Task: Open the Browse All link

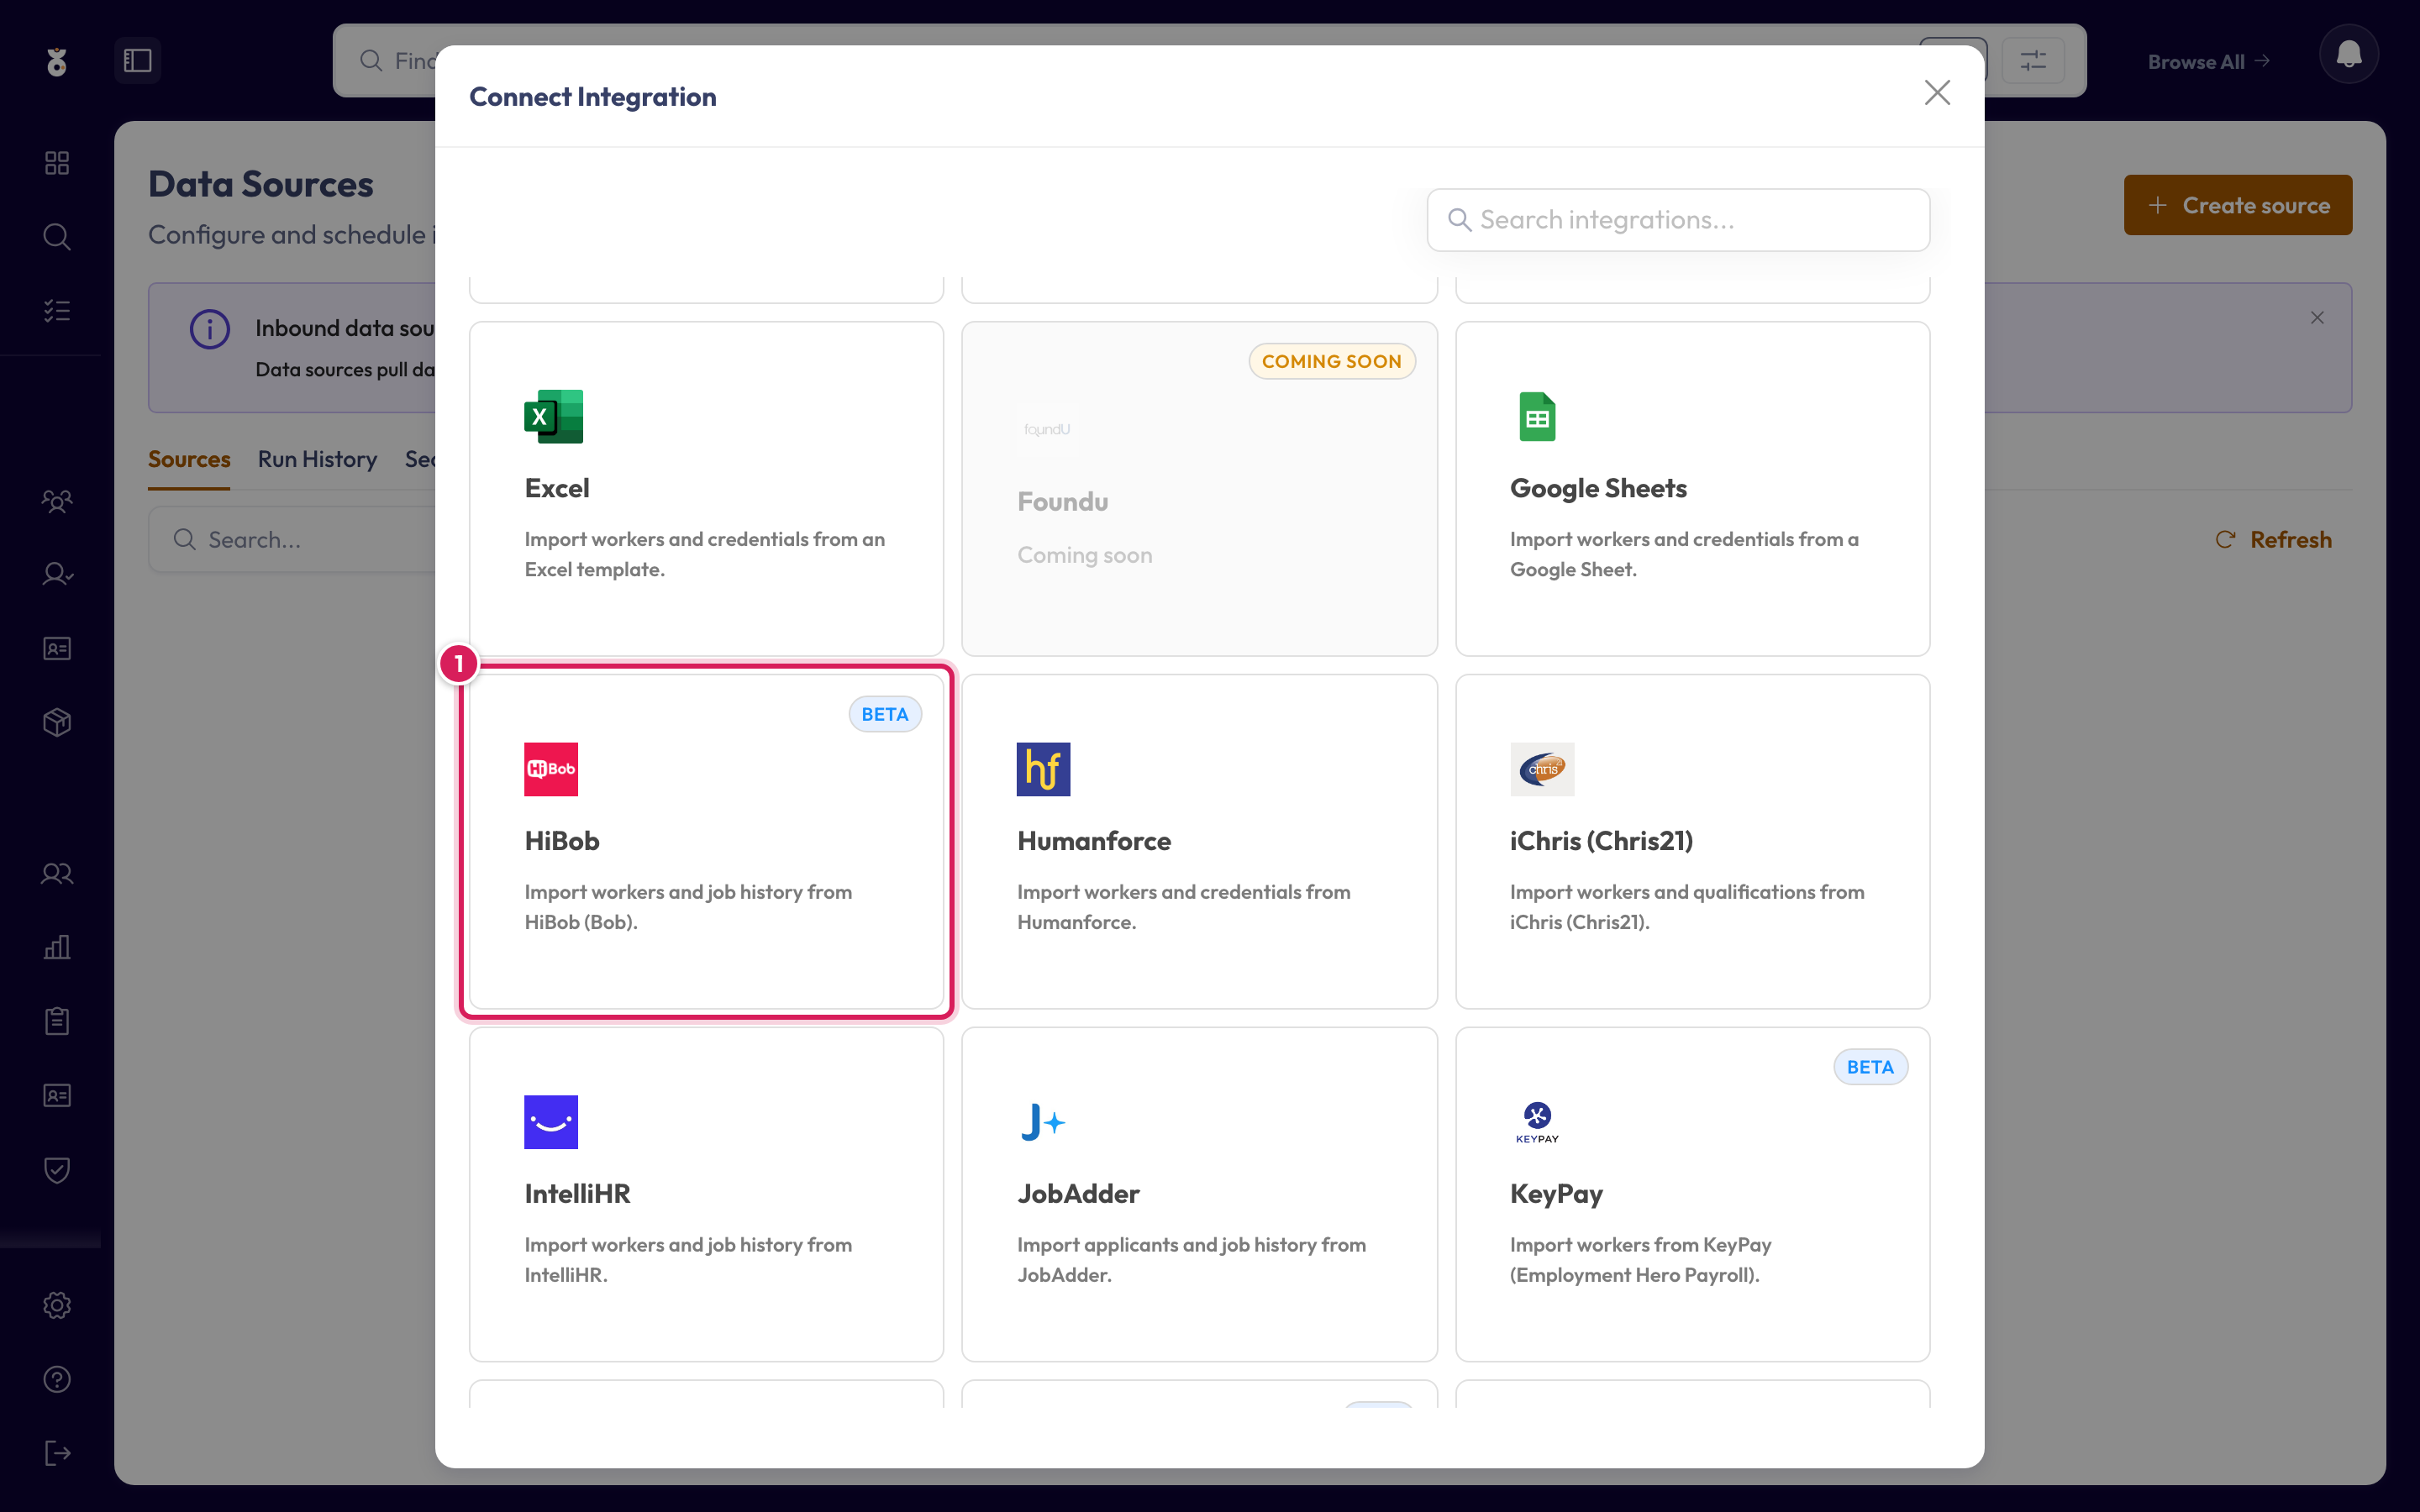Action: click(2208, 61)
